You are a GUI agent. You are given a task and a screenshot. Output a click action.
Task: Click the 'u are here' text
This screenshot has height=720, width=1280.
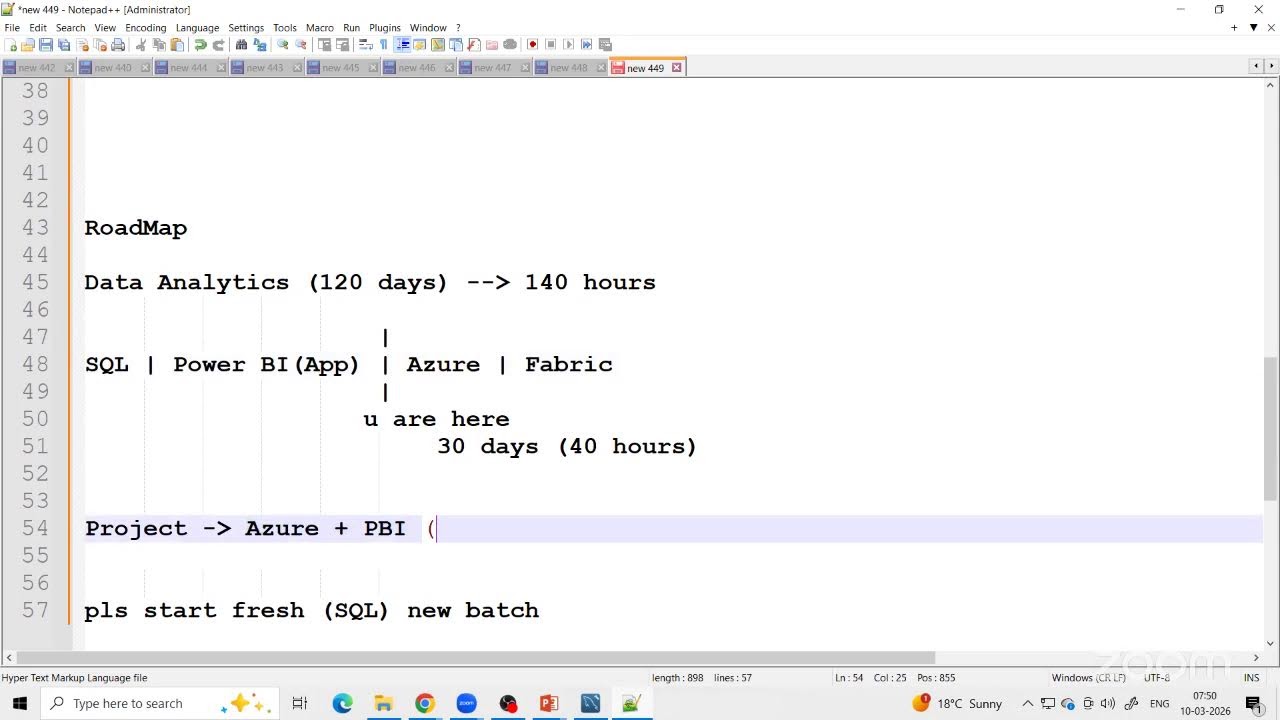pyautogui.click(x=436, y=419)
